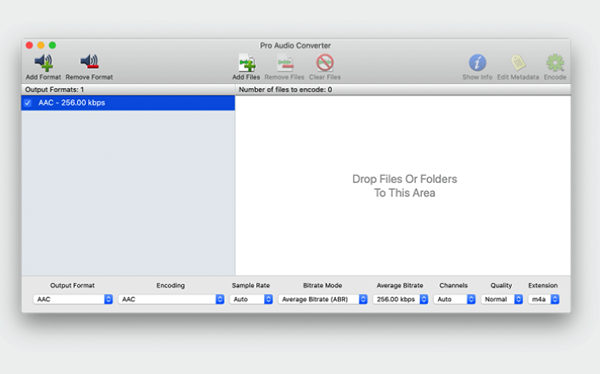Click the Remove Files toolbar icon
The height and width of the screenshot is (374, 600).
pyautogui.click(x=285, y=63)
